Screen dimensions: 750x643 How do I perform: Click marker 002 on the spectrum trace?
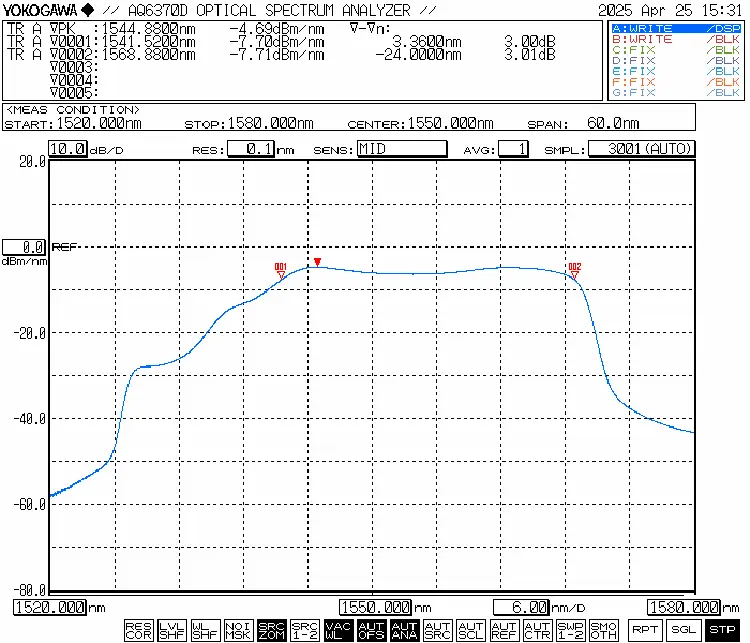click(x=574, y=270)
